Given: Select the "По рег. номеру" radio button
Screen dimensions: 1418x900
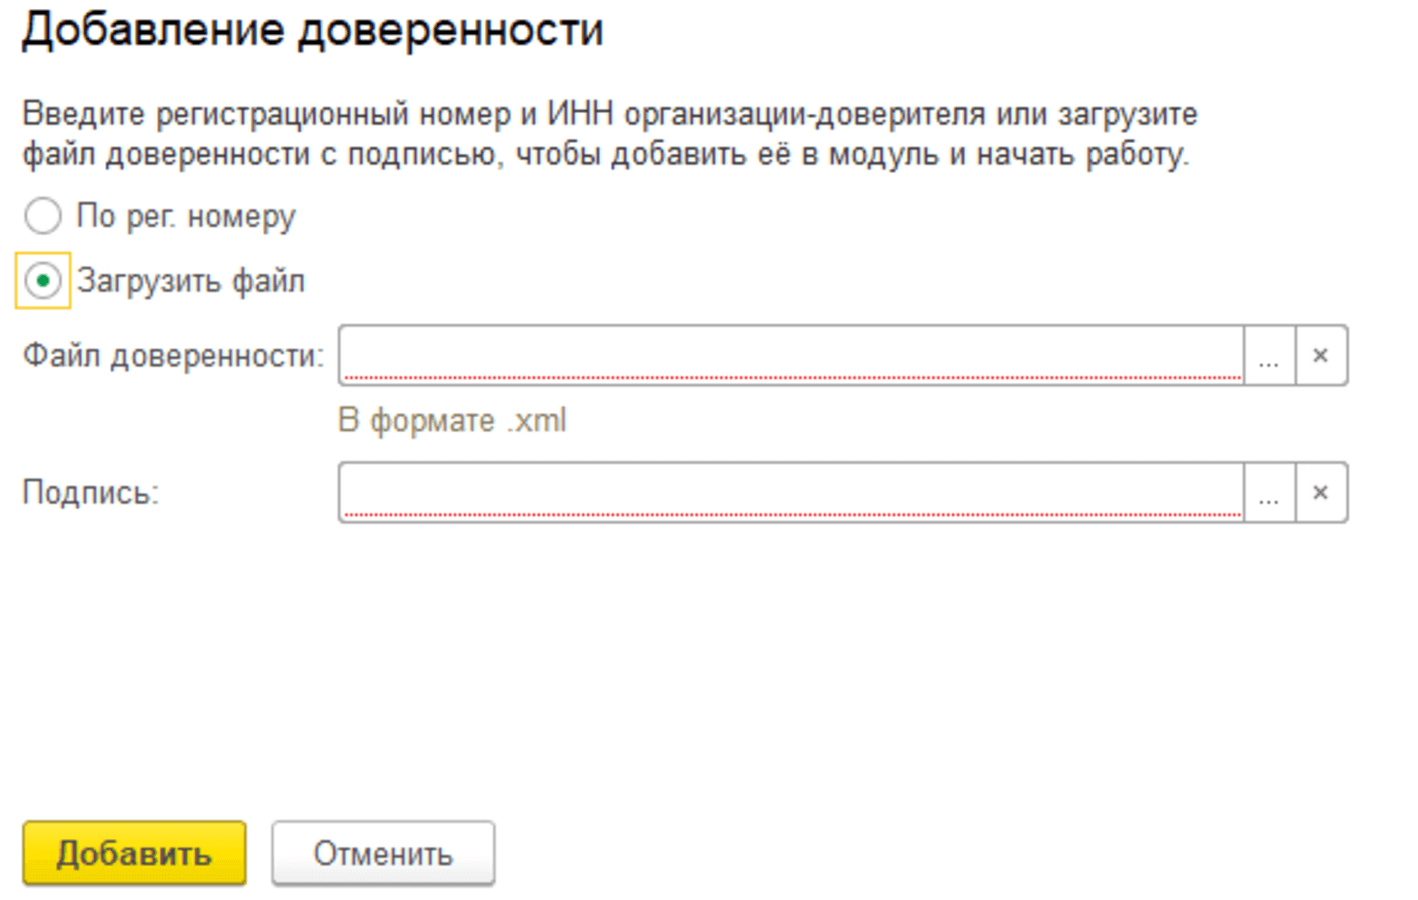Looking at the screenshot, I should click(43, 216).
